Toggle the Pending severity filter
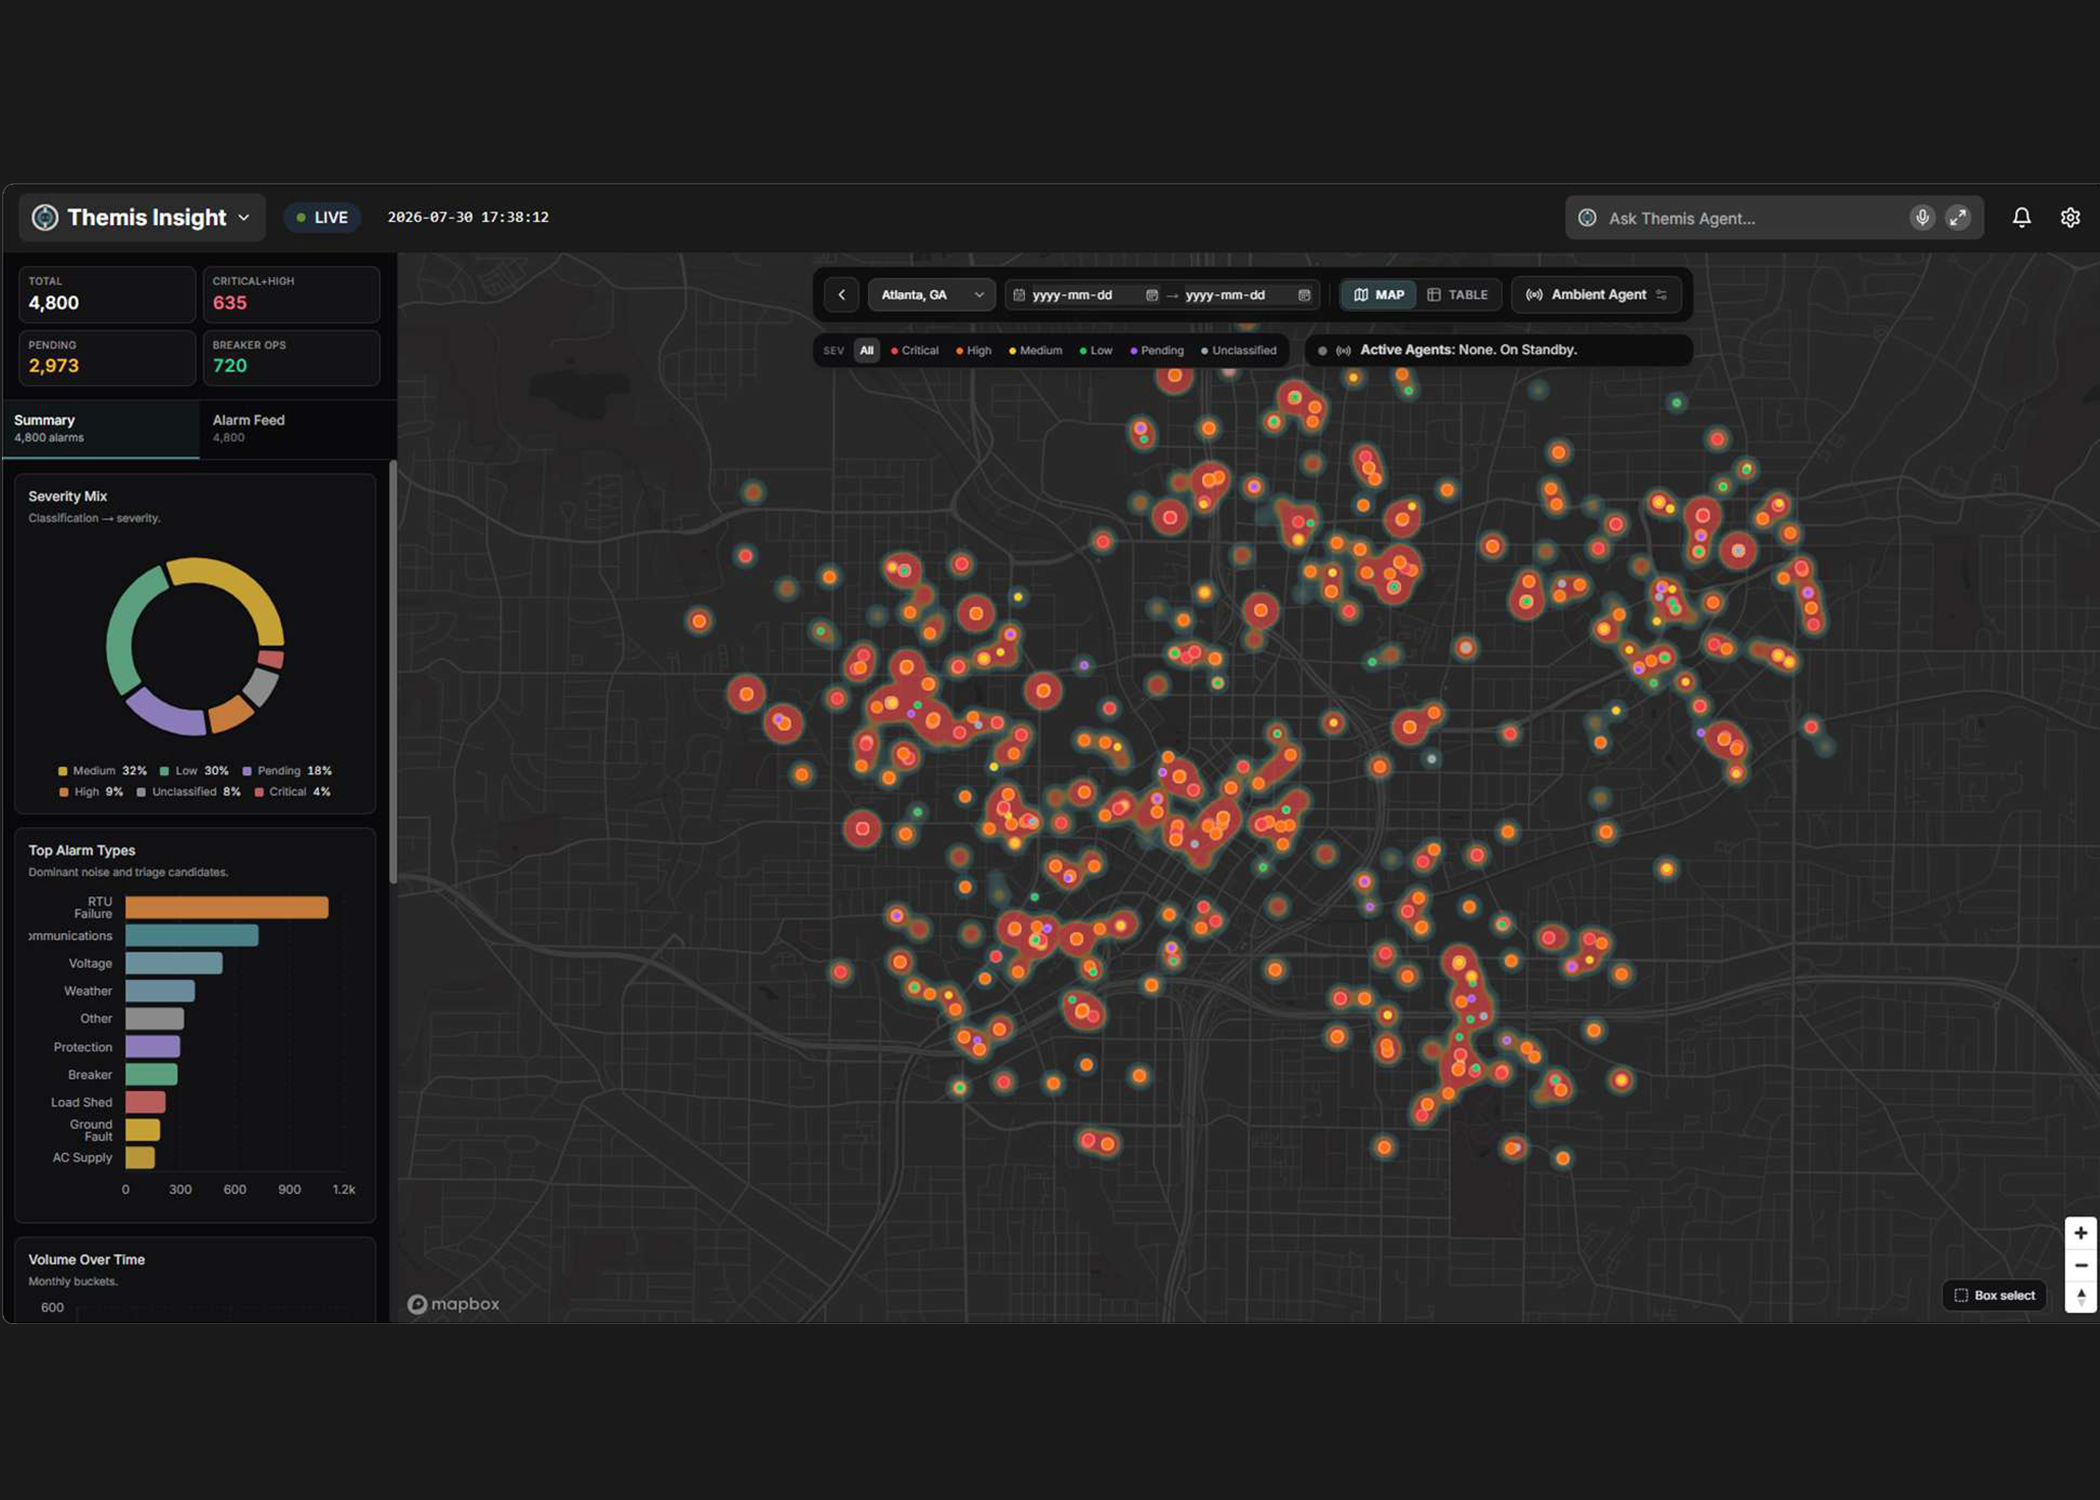This screenshot has width=2100, height=1500. click(1157, 351)
